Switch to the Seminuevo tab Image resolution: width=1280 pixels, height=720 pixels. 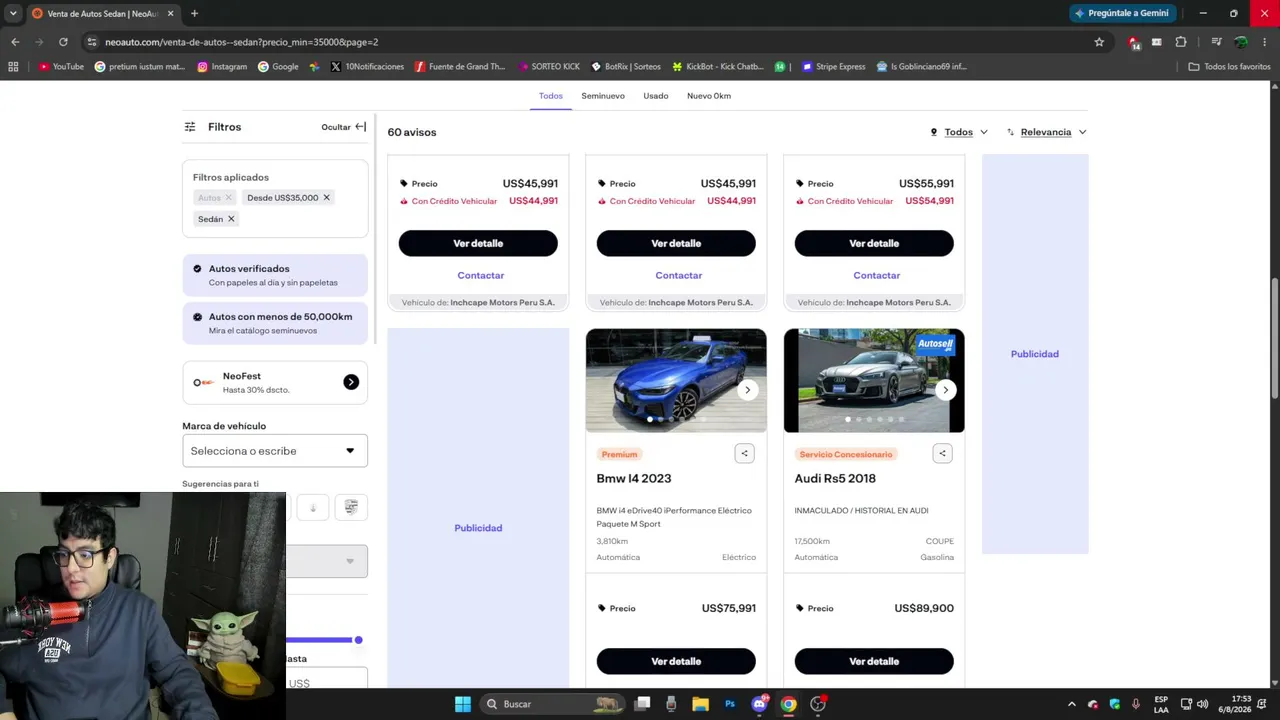[x=603, y=96]
